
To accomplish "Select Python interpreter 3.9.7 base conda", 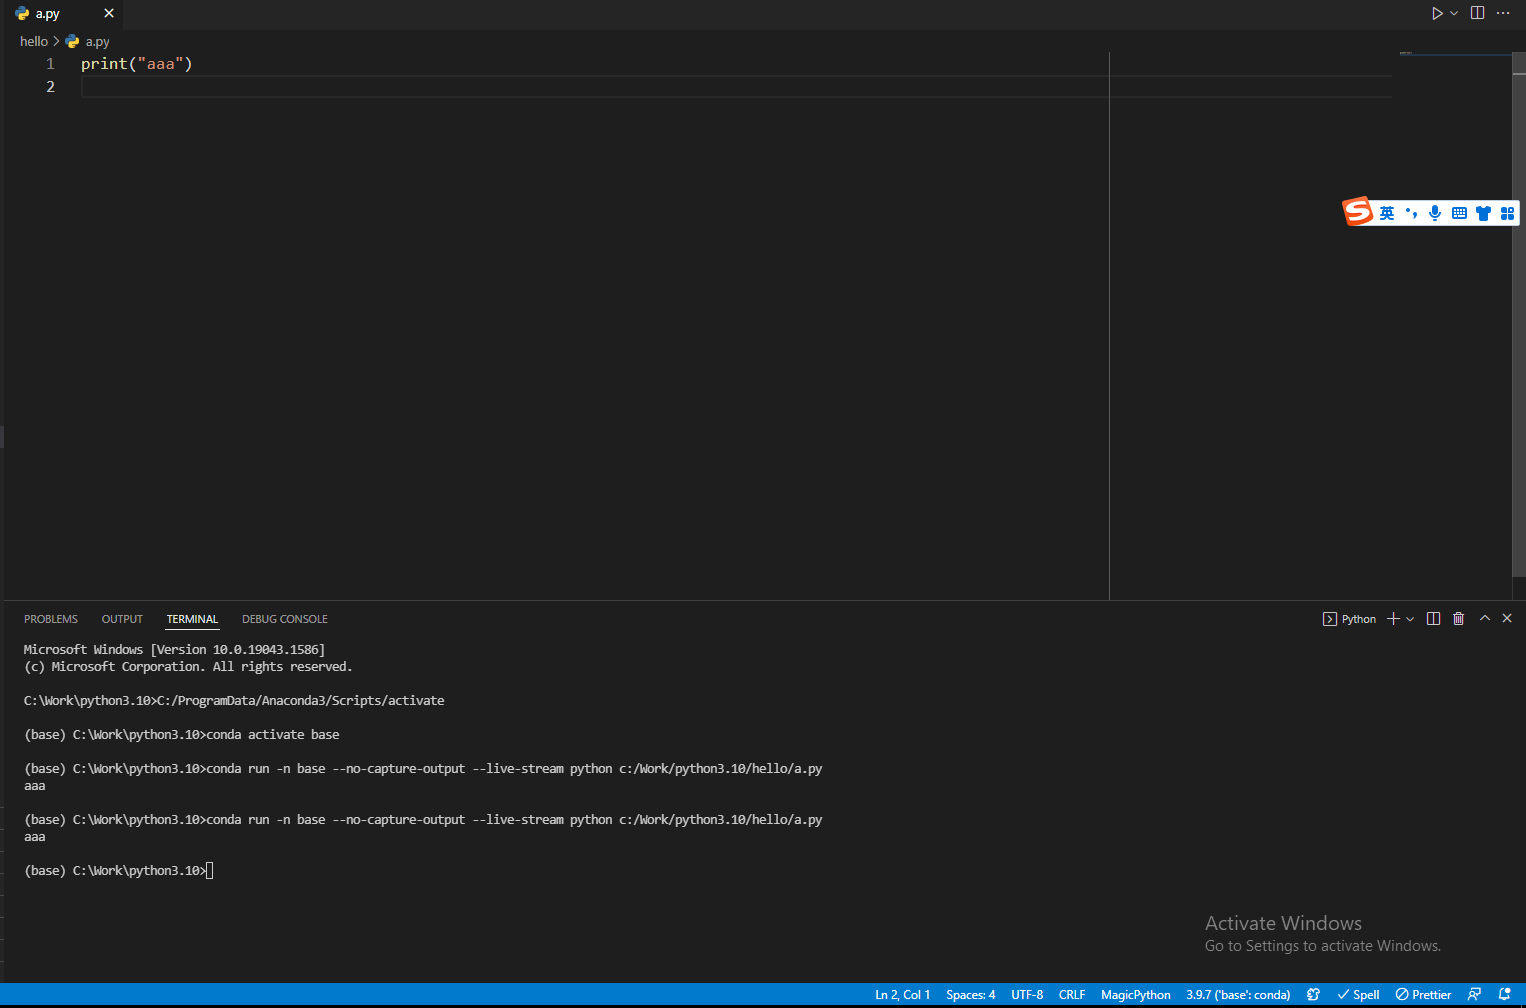I will pos(1238,995).
